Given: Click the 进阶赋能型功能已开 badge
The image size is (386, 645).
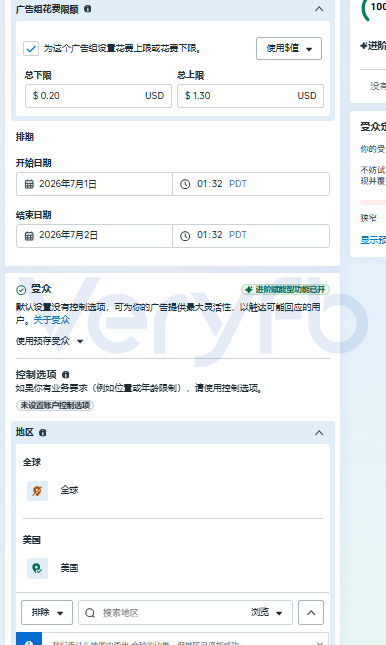Looking at the screenshot, I should (x=285, y=290).
